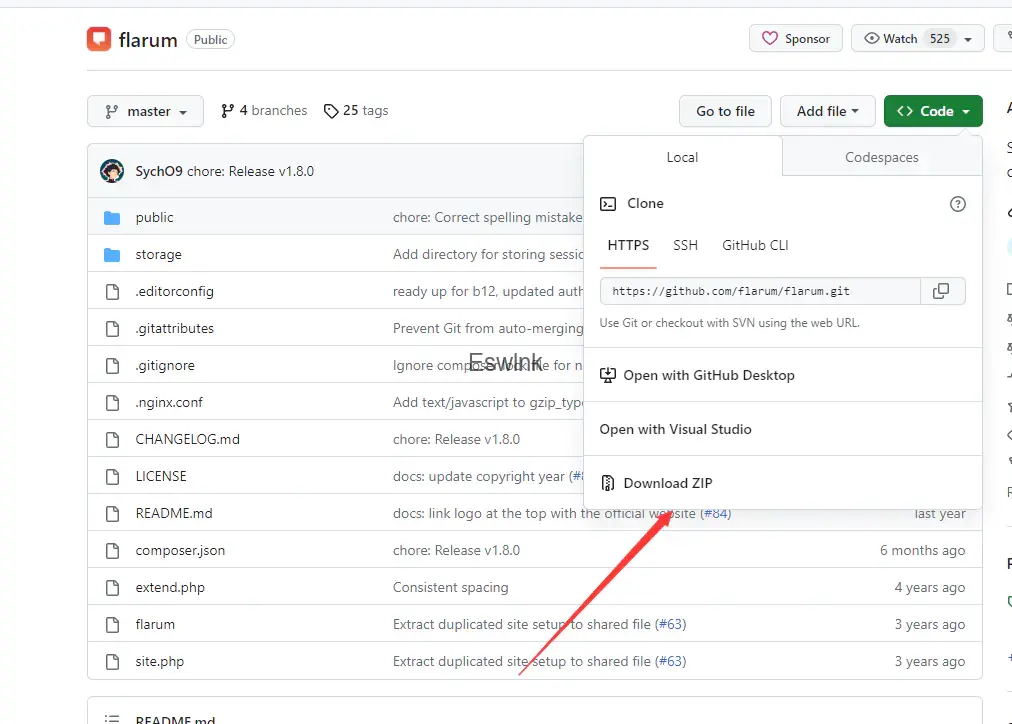The image size is (1012, 724).
Task: Click the Flarum logo icon
Action: tap(99, 39)
